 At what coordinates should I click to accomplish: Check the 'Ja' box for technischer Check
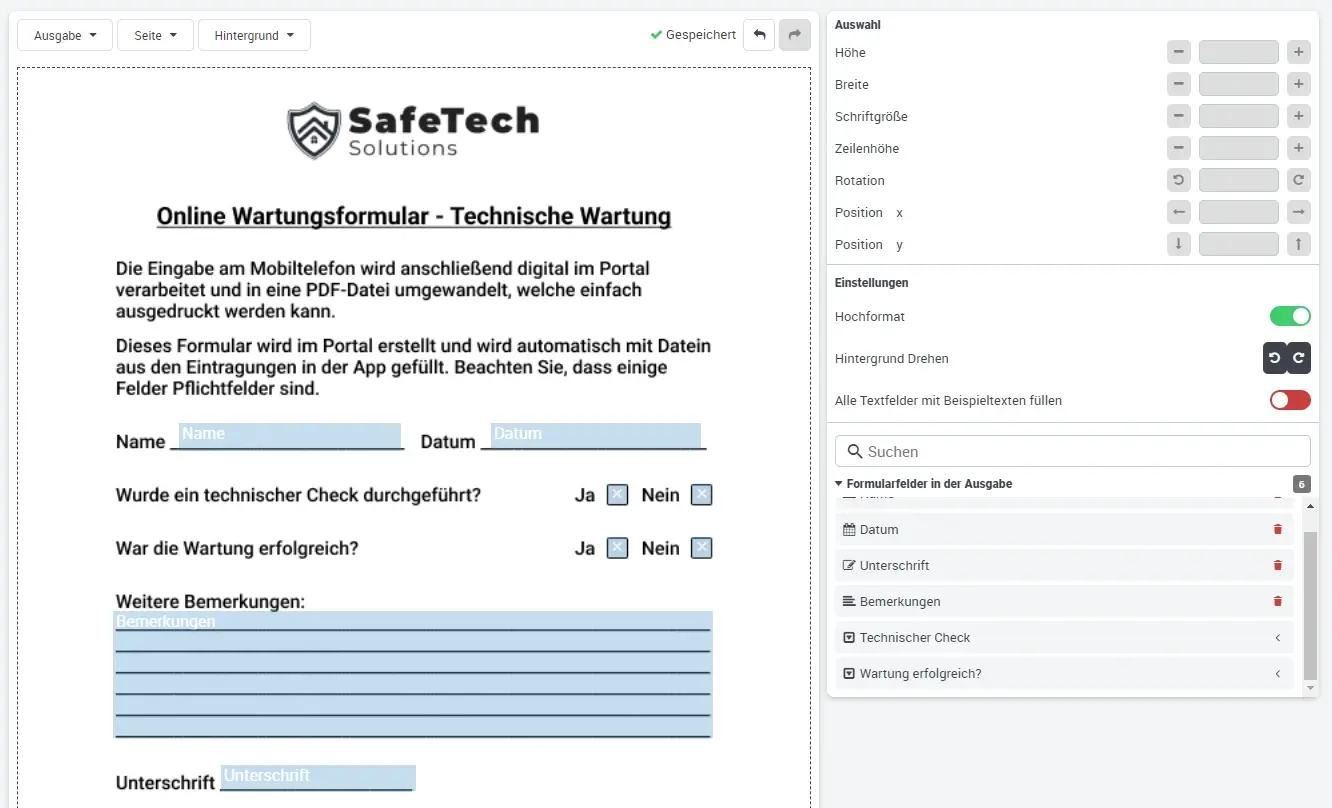617,494
